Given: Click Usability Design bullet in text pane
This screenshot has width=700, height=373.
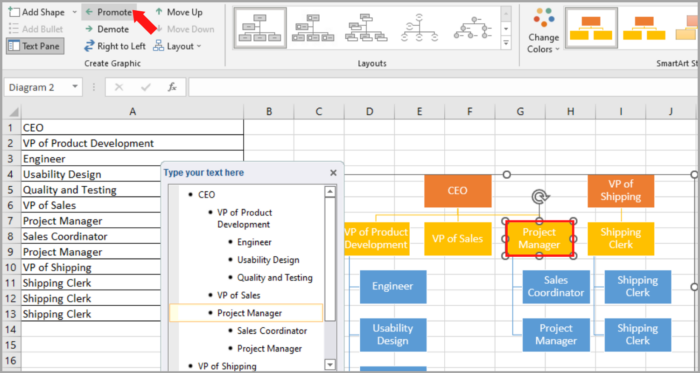Looking at the screenshot, I should (x=268, y=260).
